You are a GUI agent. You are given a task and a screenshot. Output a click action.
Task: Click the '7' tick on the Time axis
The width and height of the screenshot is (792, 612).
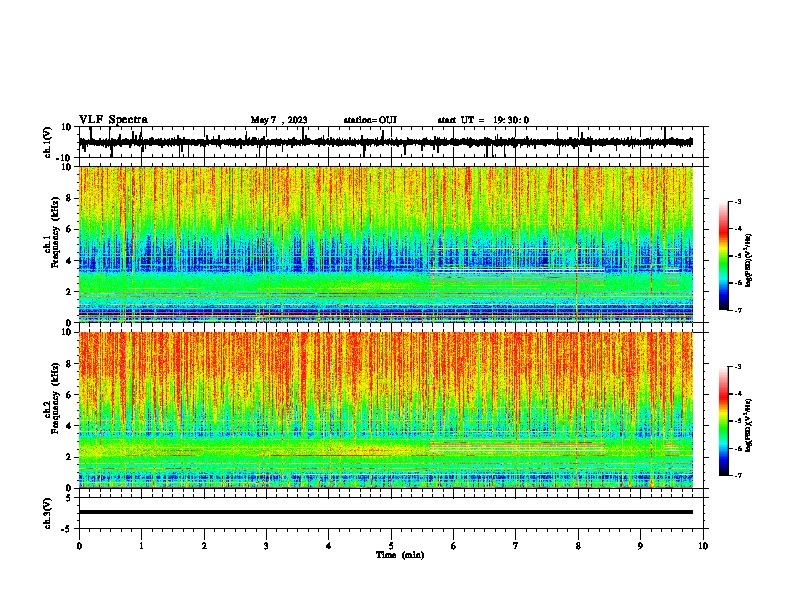pos(516,546)
